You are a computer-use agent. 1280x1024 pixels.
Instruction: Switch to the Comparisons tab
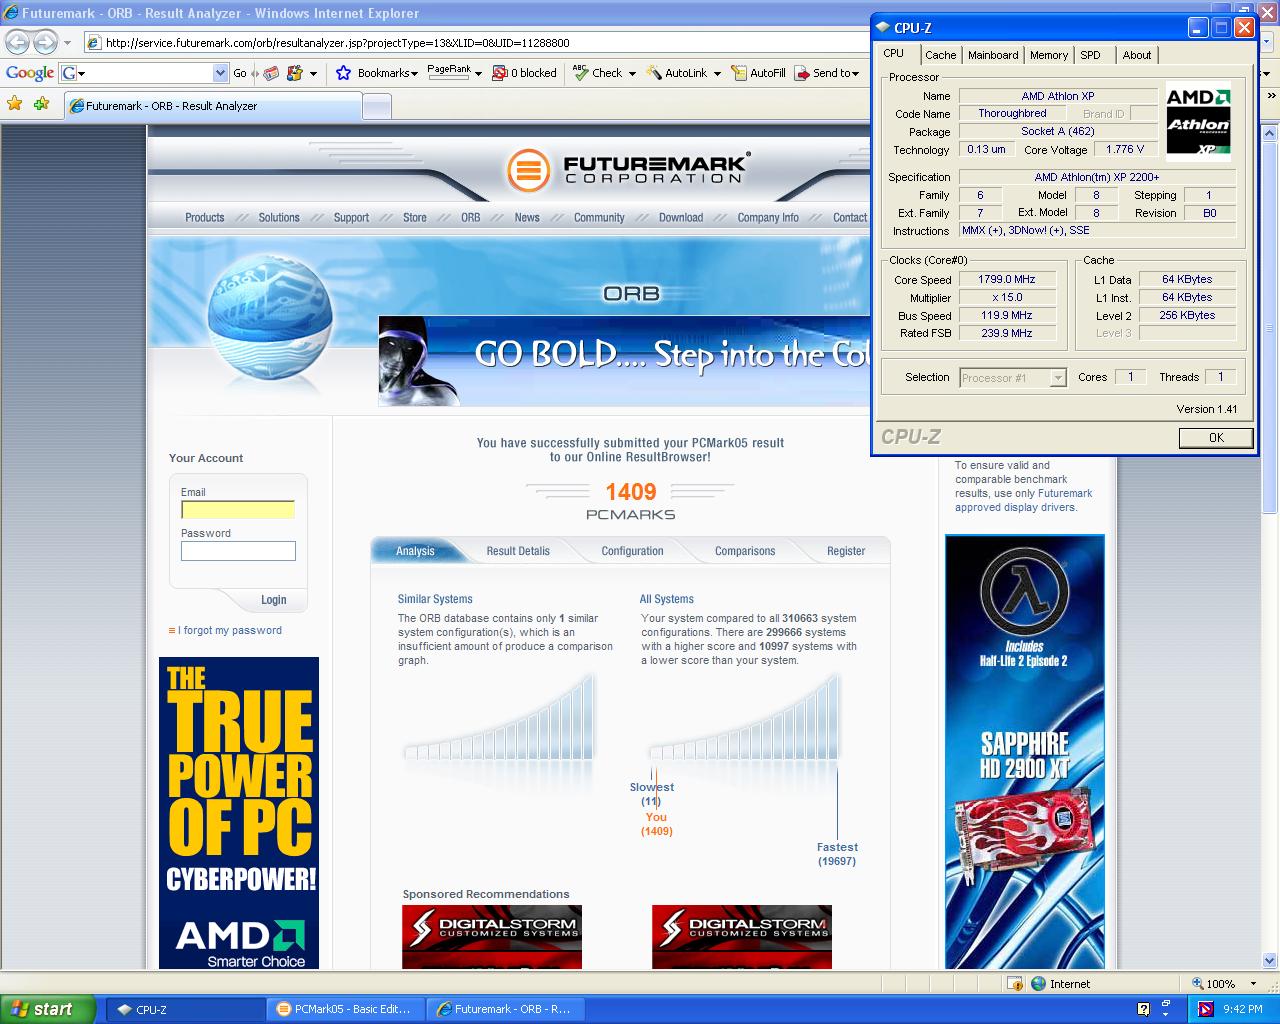pos(745,551)
